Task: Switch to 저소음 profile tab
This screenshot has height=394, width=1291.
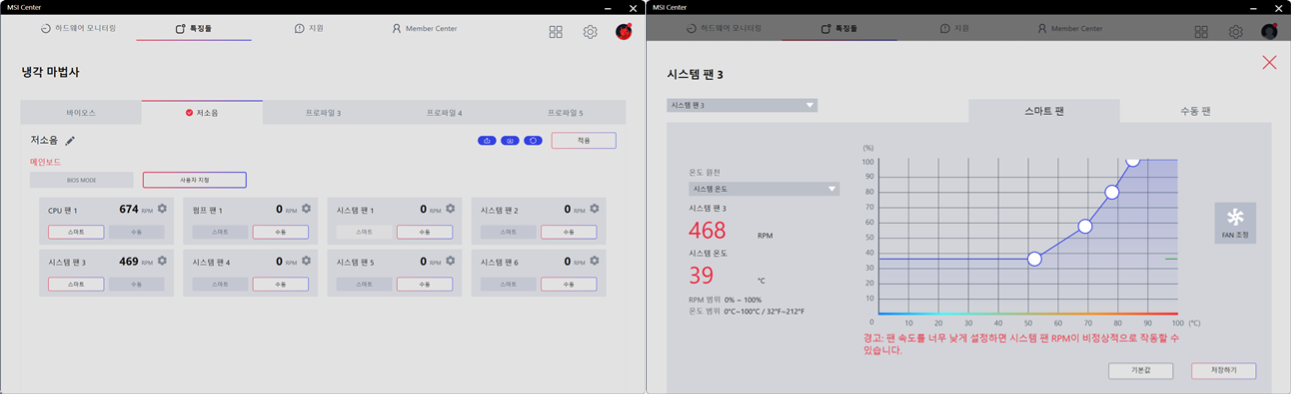Action: [202, 112]
